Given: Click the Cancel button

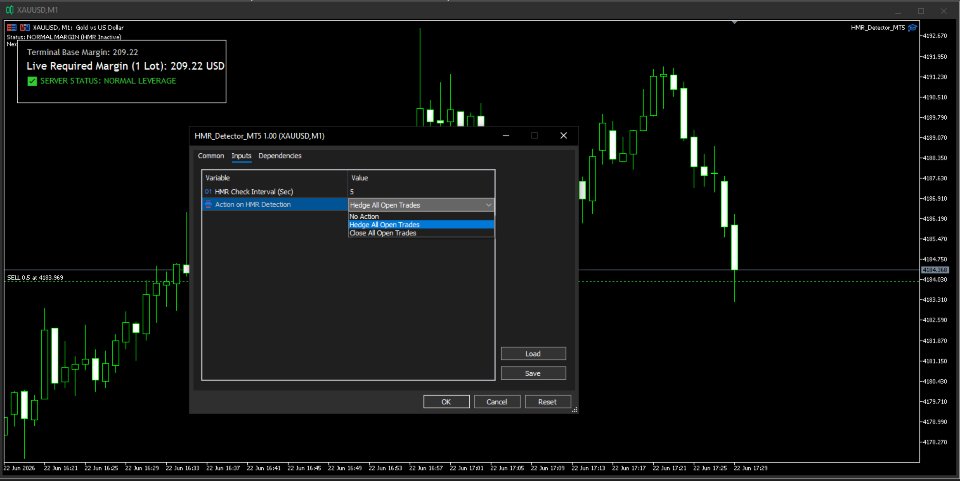Looking at the screenshot, I should point(497,401).
